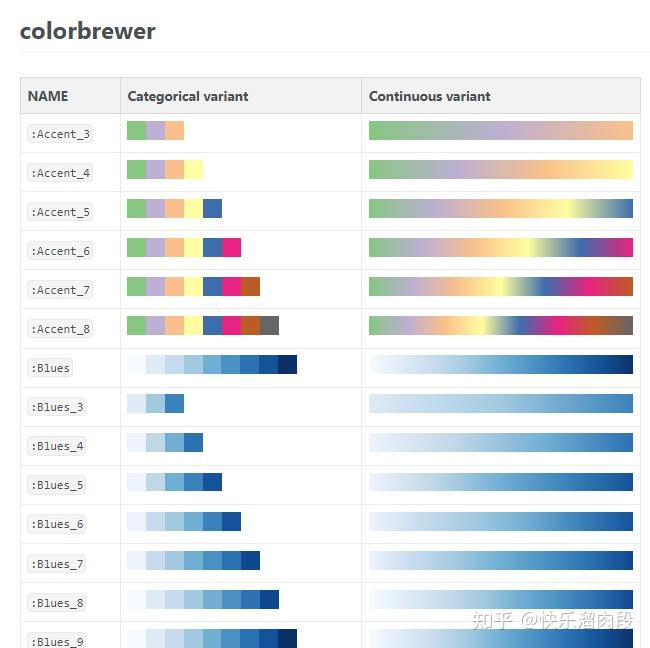Click the pink swatch in the :Accent_6 row

point(231,248)
